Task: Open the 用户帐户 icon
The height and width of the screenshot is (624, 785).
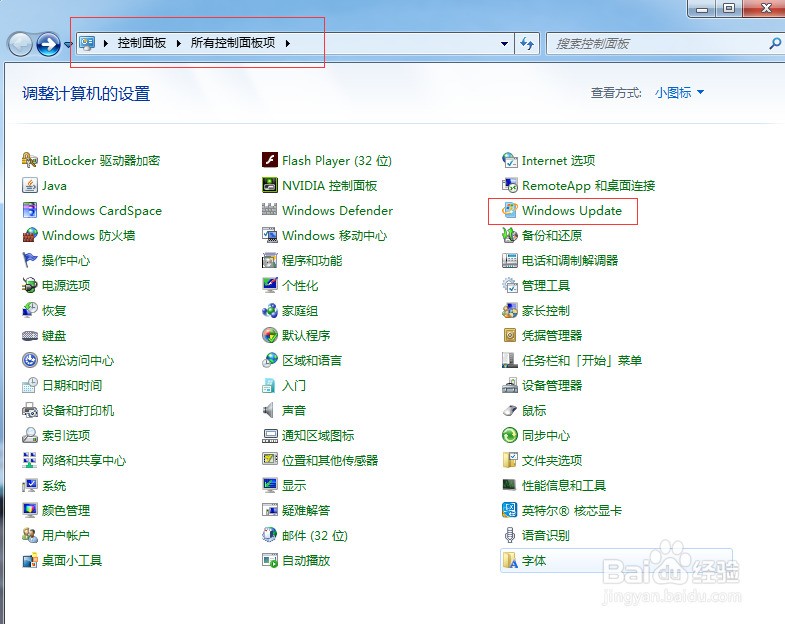Action: click(30, 535)
